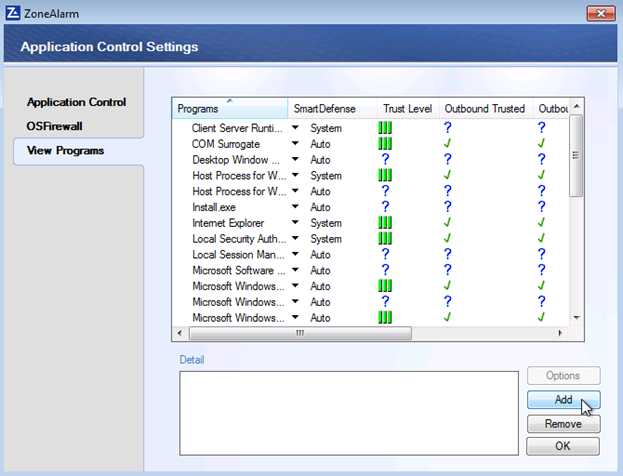This screenshot has width=623, height=476.
Task: Open SmartDefense dropdown for COM Surrogate
Action: click(x=295, y=143)
